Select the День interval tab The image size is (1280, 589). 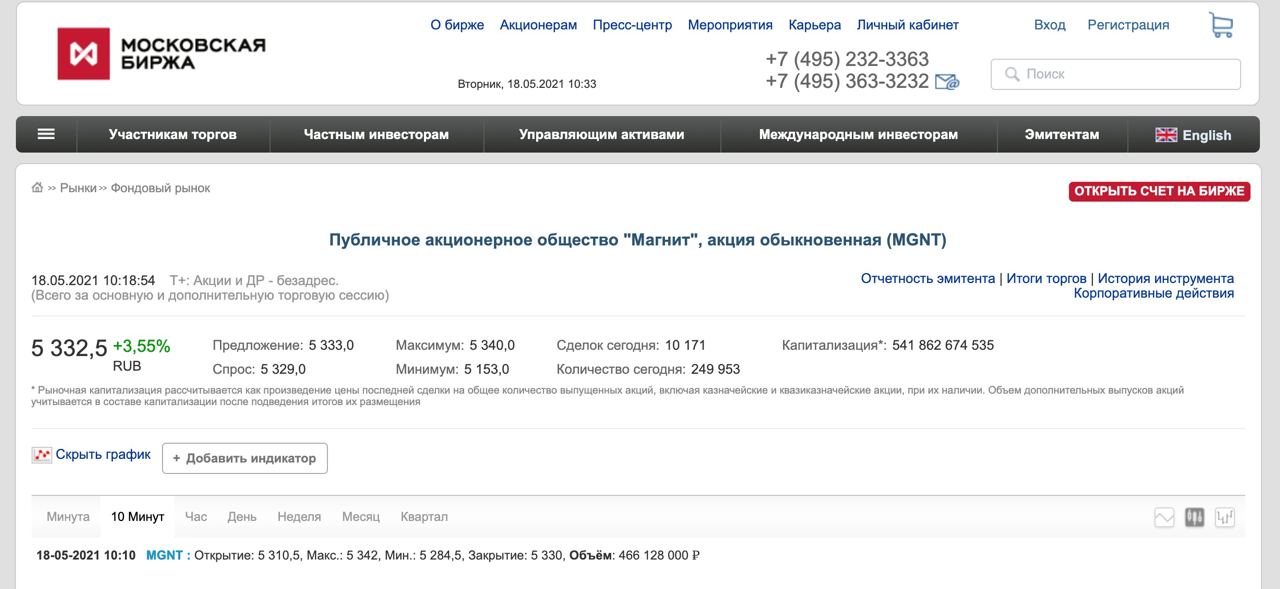242,517
